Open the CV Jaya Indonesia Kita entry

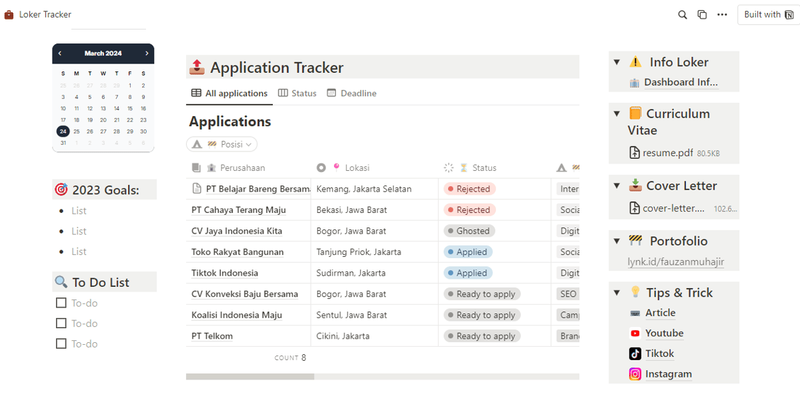click(237, 231)
